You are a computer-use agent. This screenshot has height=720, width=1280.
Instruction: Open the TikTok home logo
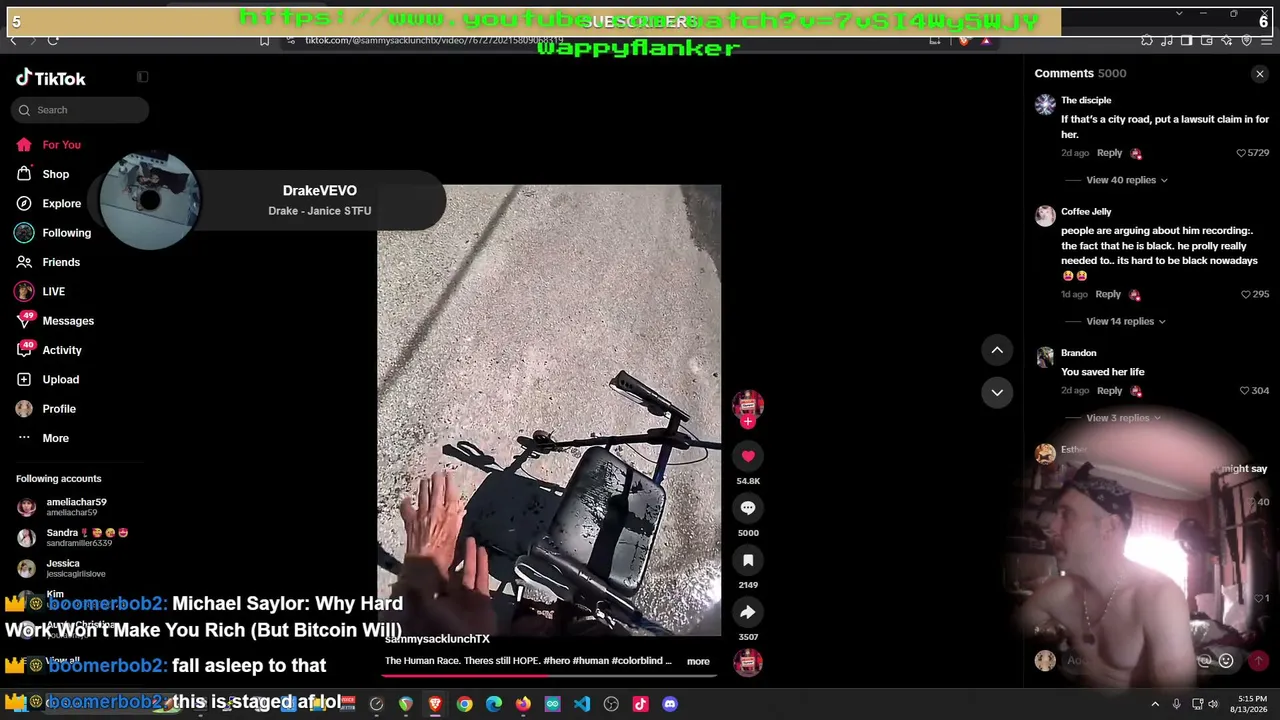pyautogui.click(x=51, y=78)
